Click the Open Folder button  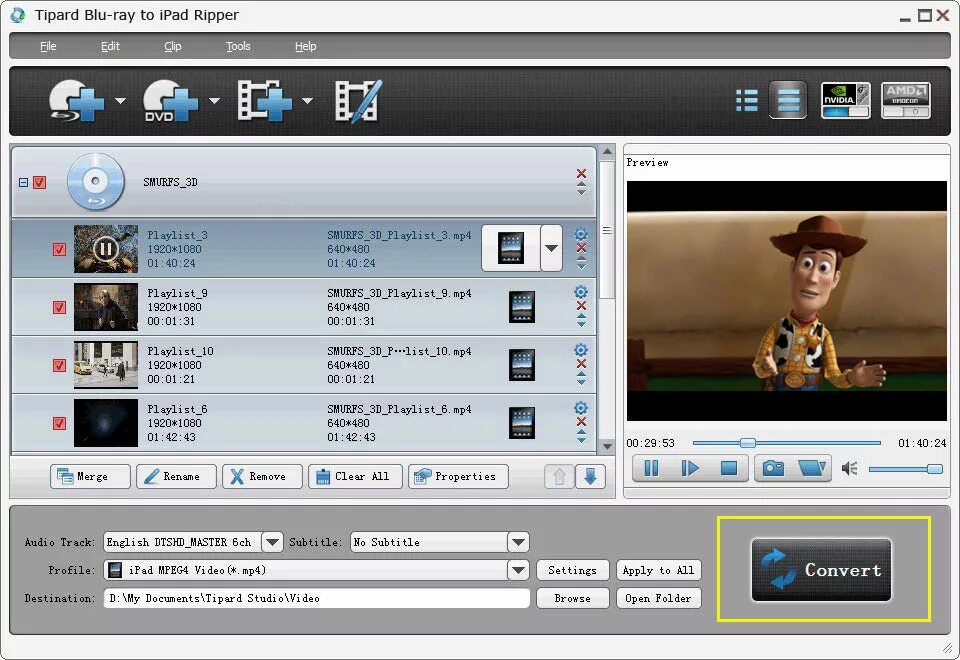click(659, 598)
